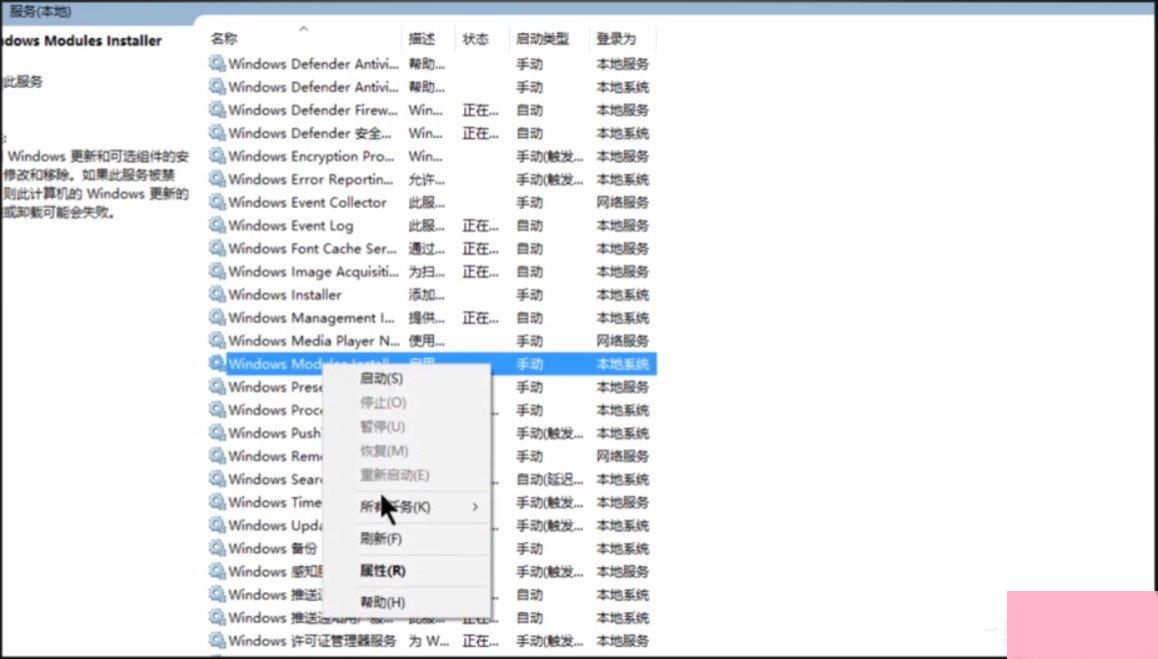Choose 停止(O) in the context menu
1158x659 pixels.
pos(383,403)
